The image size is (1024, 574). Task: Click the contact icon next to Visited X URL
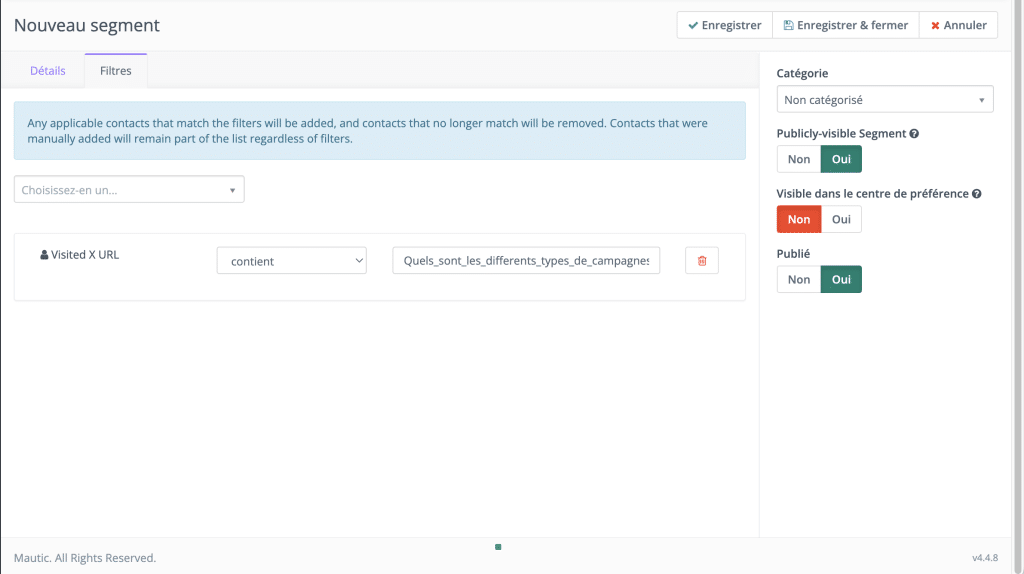pyautogui.click(x=44, y=255)
